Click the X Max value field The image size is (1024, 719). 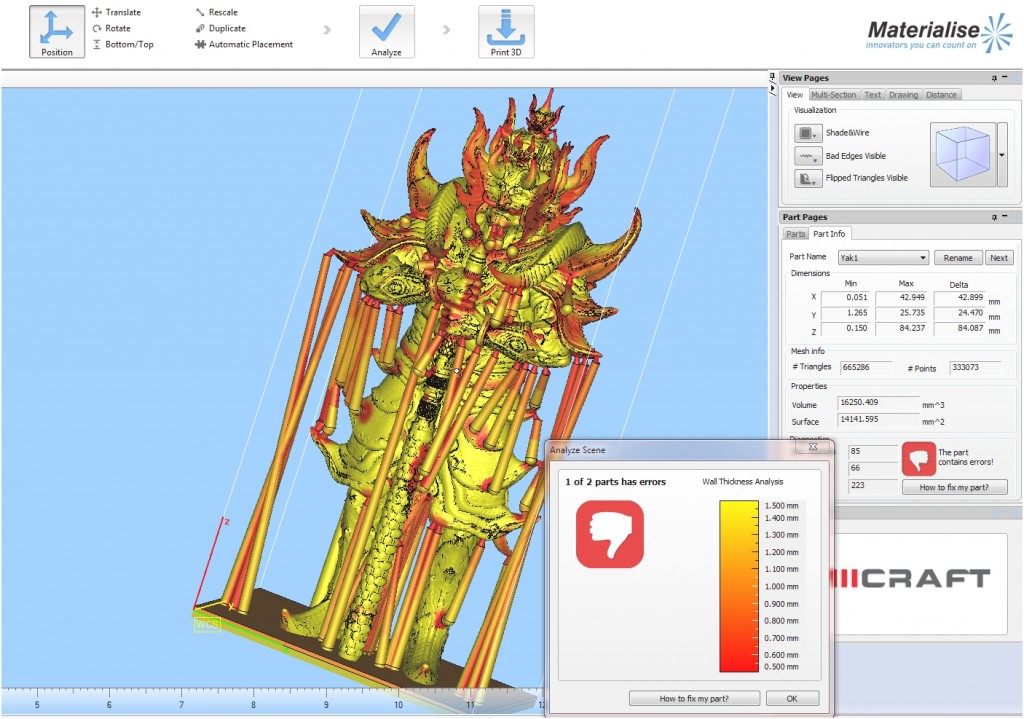click(x=901, y=298)
